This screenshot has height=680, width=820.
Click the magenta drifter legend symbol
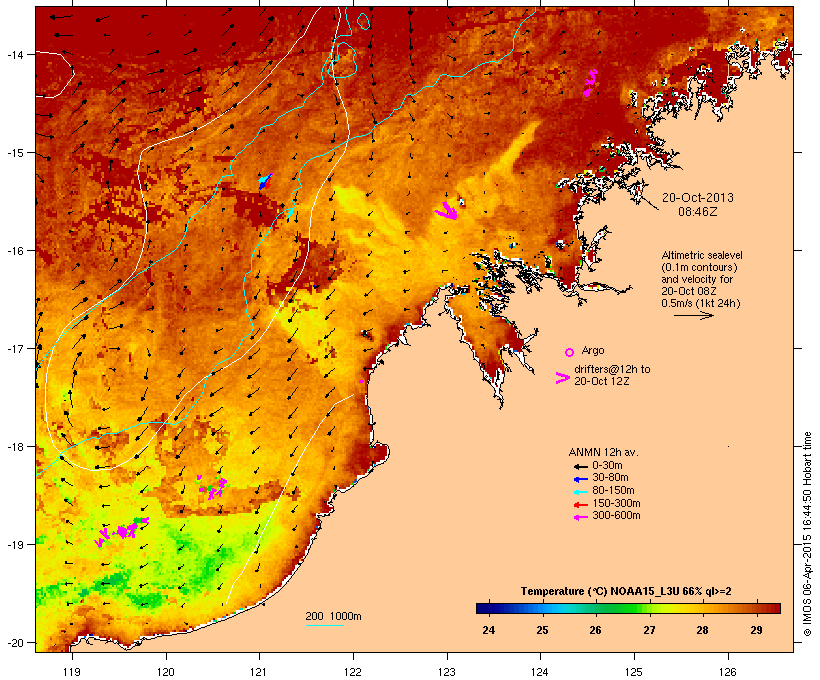[563, 378]
